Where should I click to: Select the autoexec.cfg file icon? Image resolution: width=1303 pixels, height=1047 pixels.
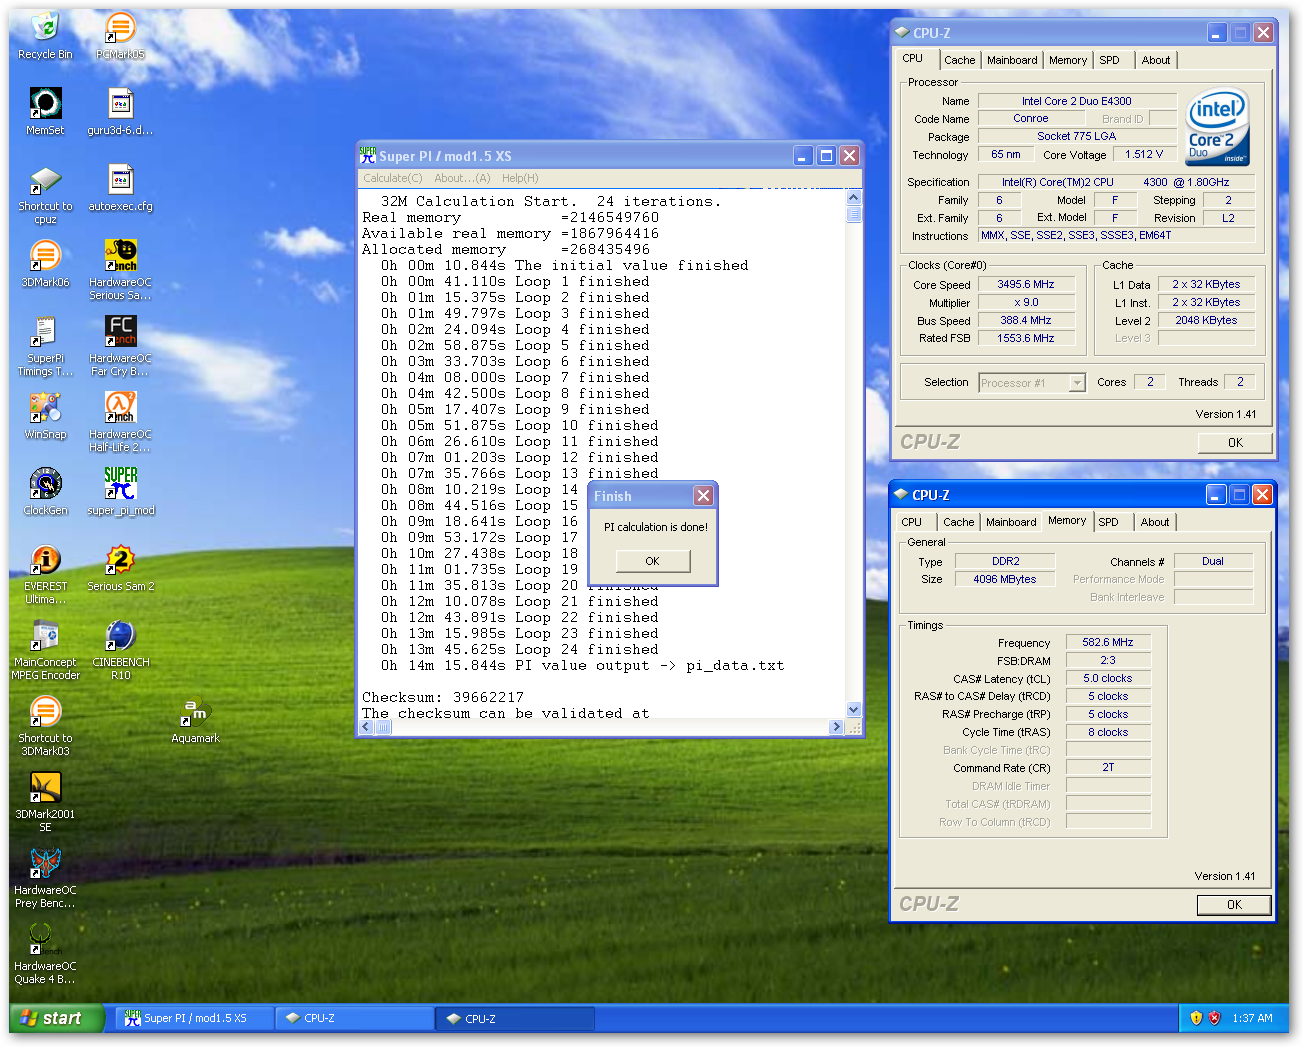tap(121, 187)
